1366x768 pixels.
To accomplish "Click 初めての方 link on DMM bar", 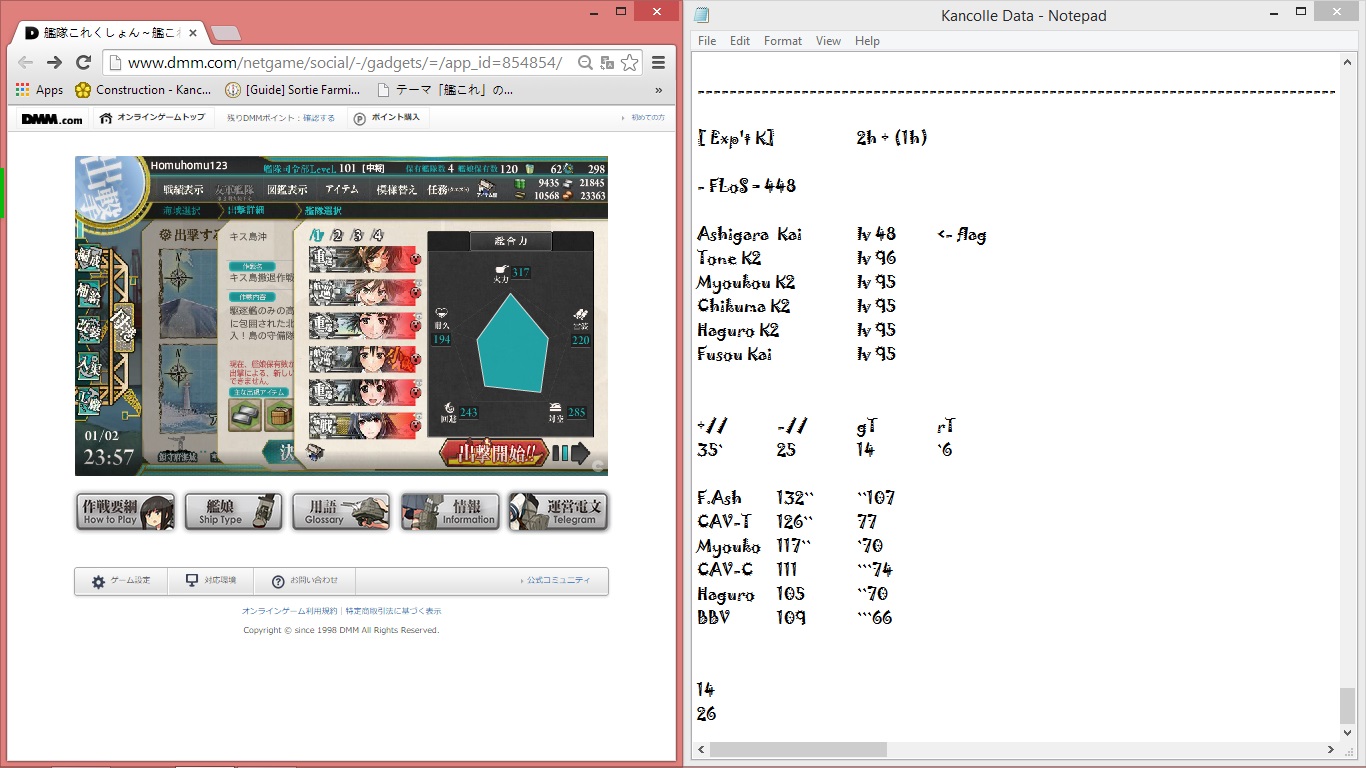I will 647,118.
